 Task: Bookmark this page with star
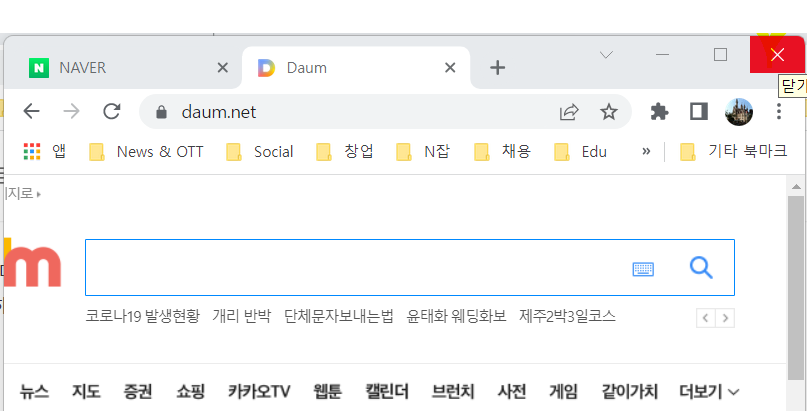pyautogui.click(x=609, y=112)
